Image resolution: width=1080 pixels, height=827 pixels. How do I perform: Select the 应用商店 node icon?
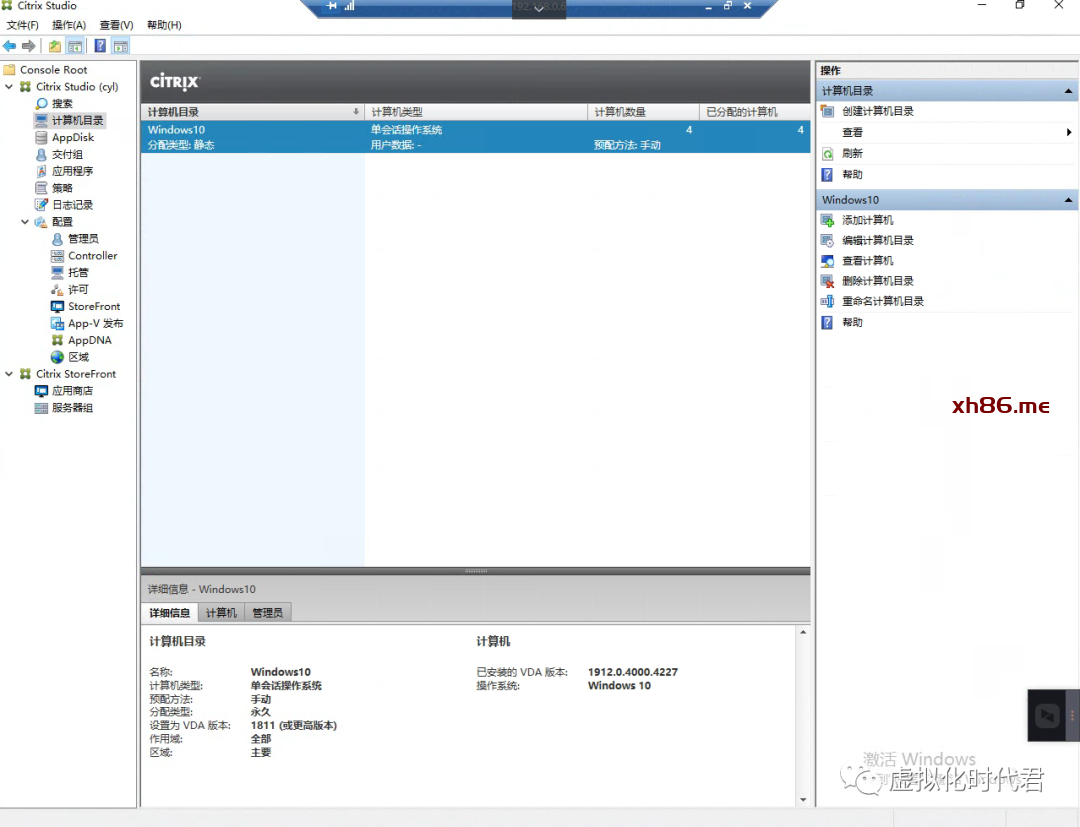pyautogui.click(x=41, y=390)
